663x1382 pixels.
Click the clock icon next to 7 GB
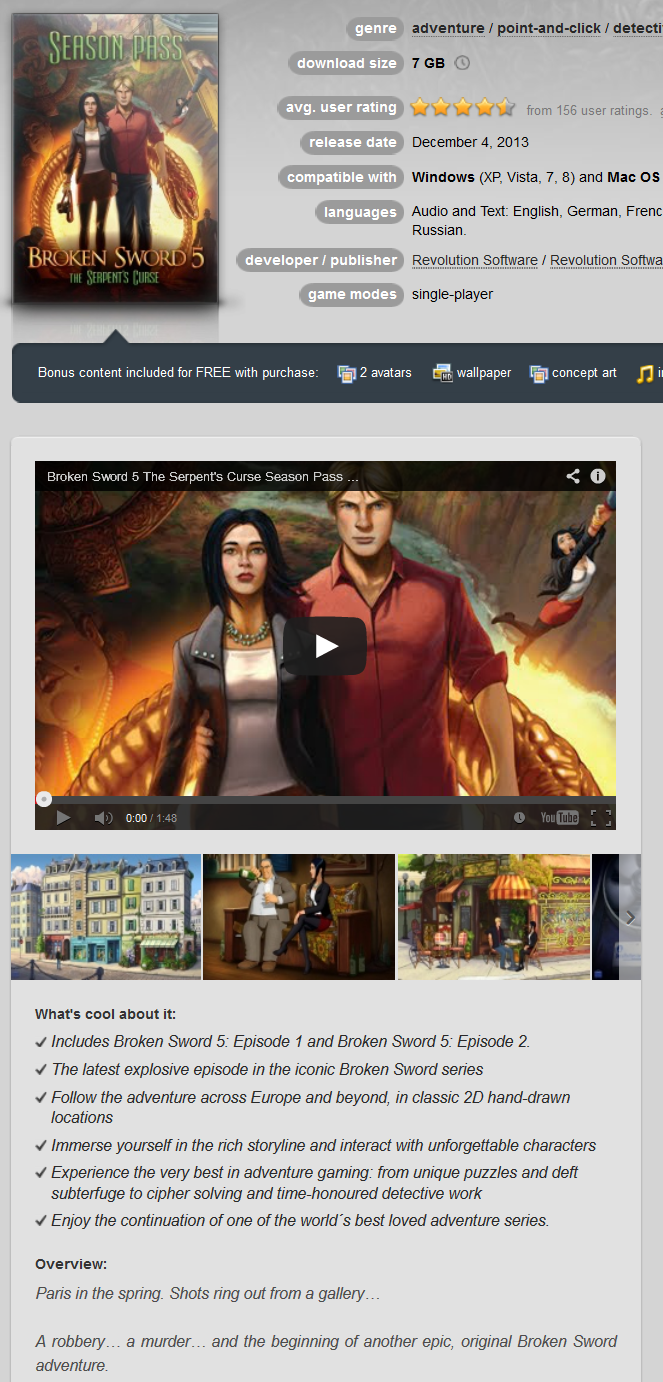(462, 63)
